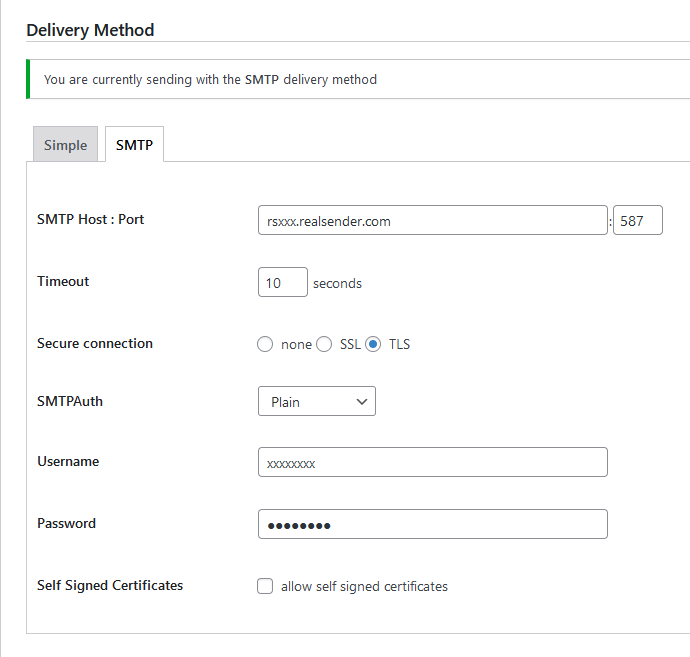This screenshot has width=690, height=657.
Task: Choose SSL as the secure connection
Action: (x=324, y=344)
